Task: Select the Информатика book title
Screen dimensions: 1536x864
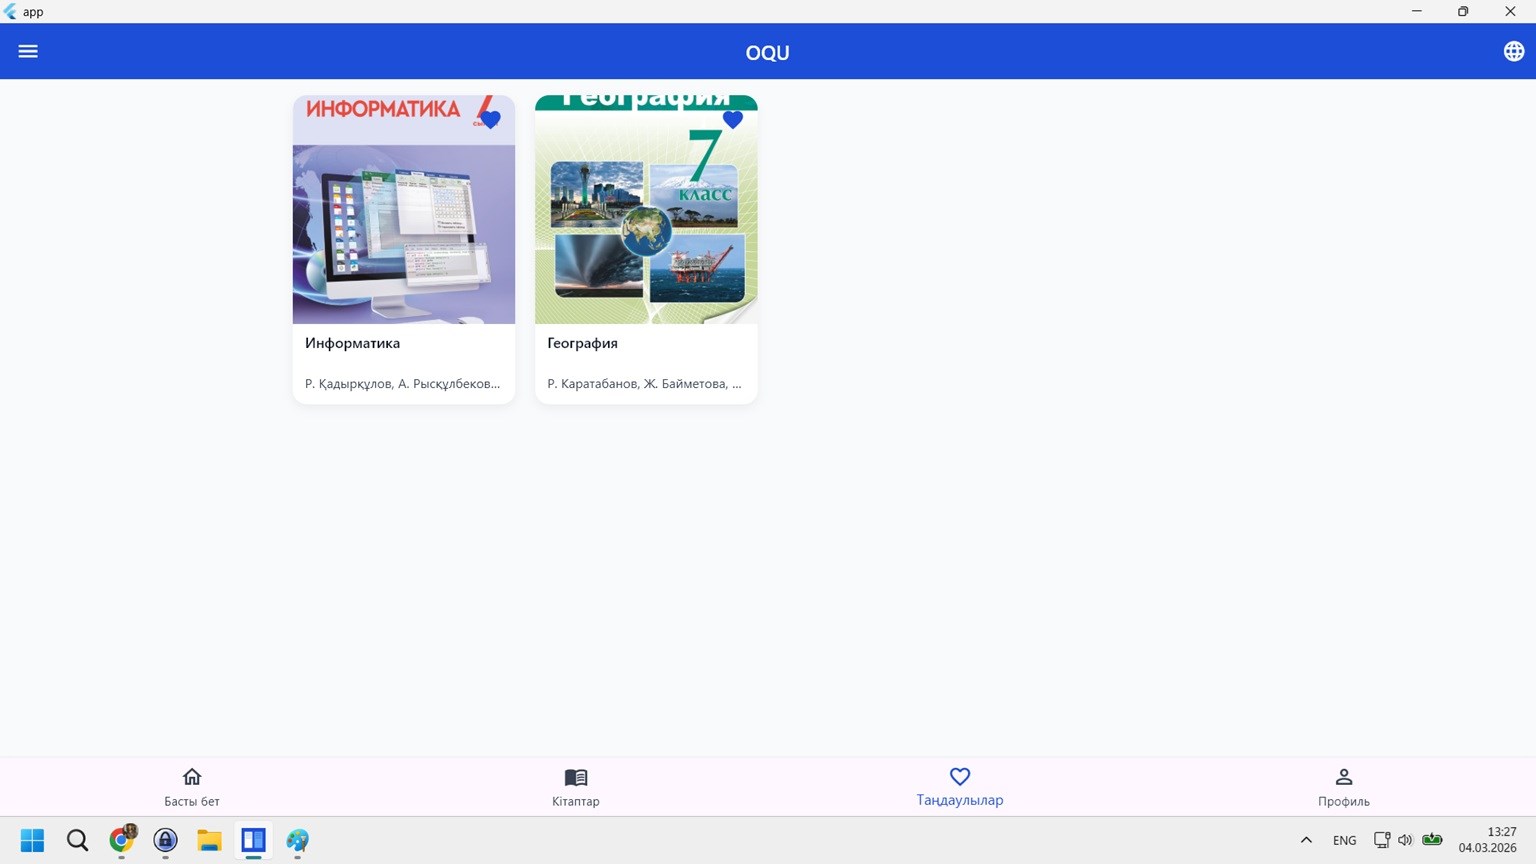Action: click(352, 343)
